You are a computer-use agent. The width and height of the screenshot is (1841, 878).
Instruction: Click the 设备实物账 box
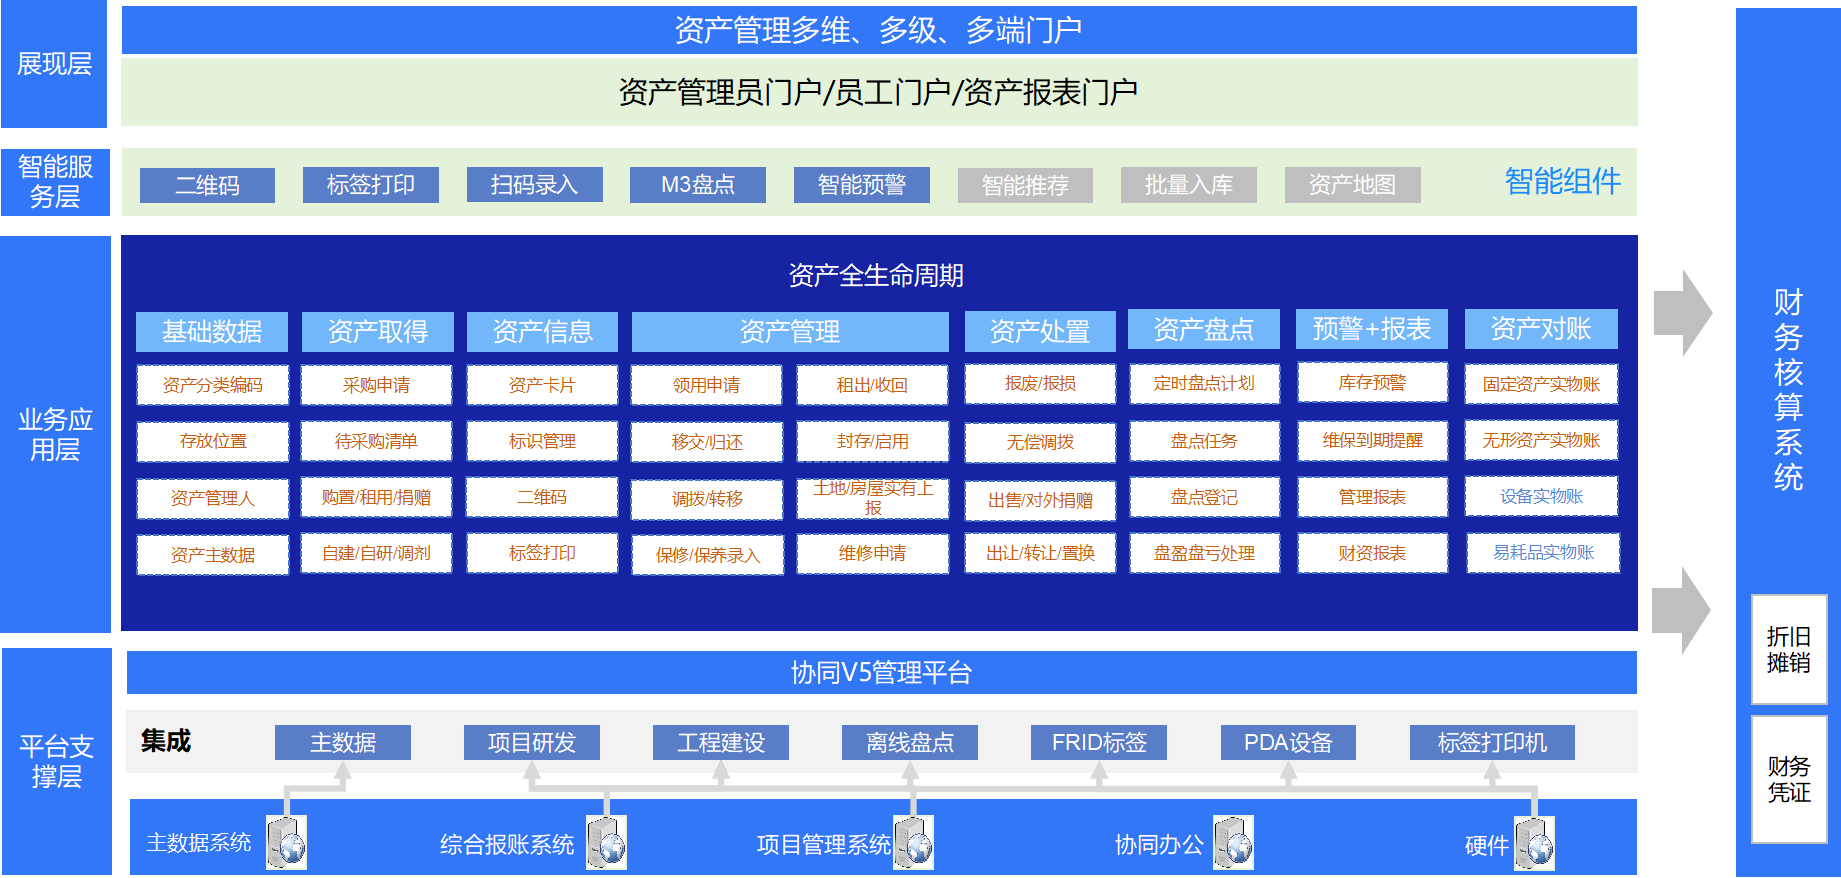1541,496
